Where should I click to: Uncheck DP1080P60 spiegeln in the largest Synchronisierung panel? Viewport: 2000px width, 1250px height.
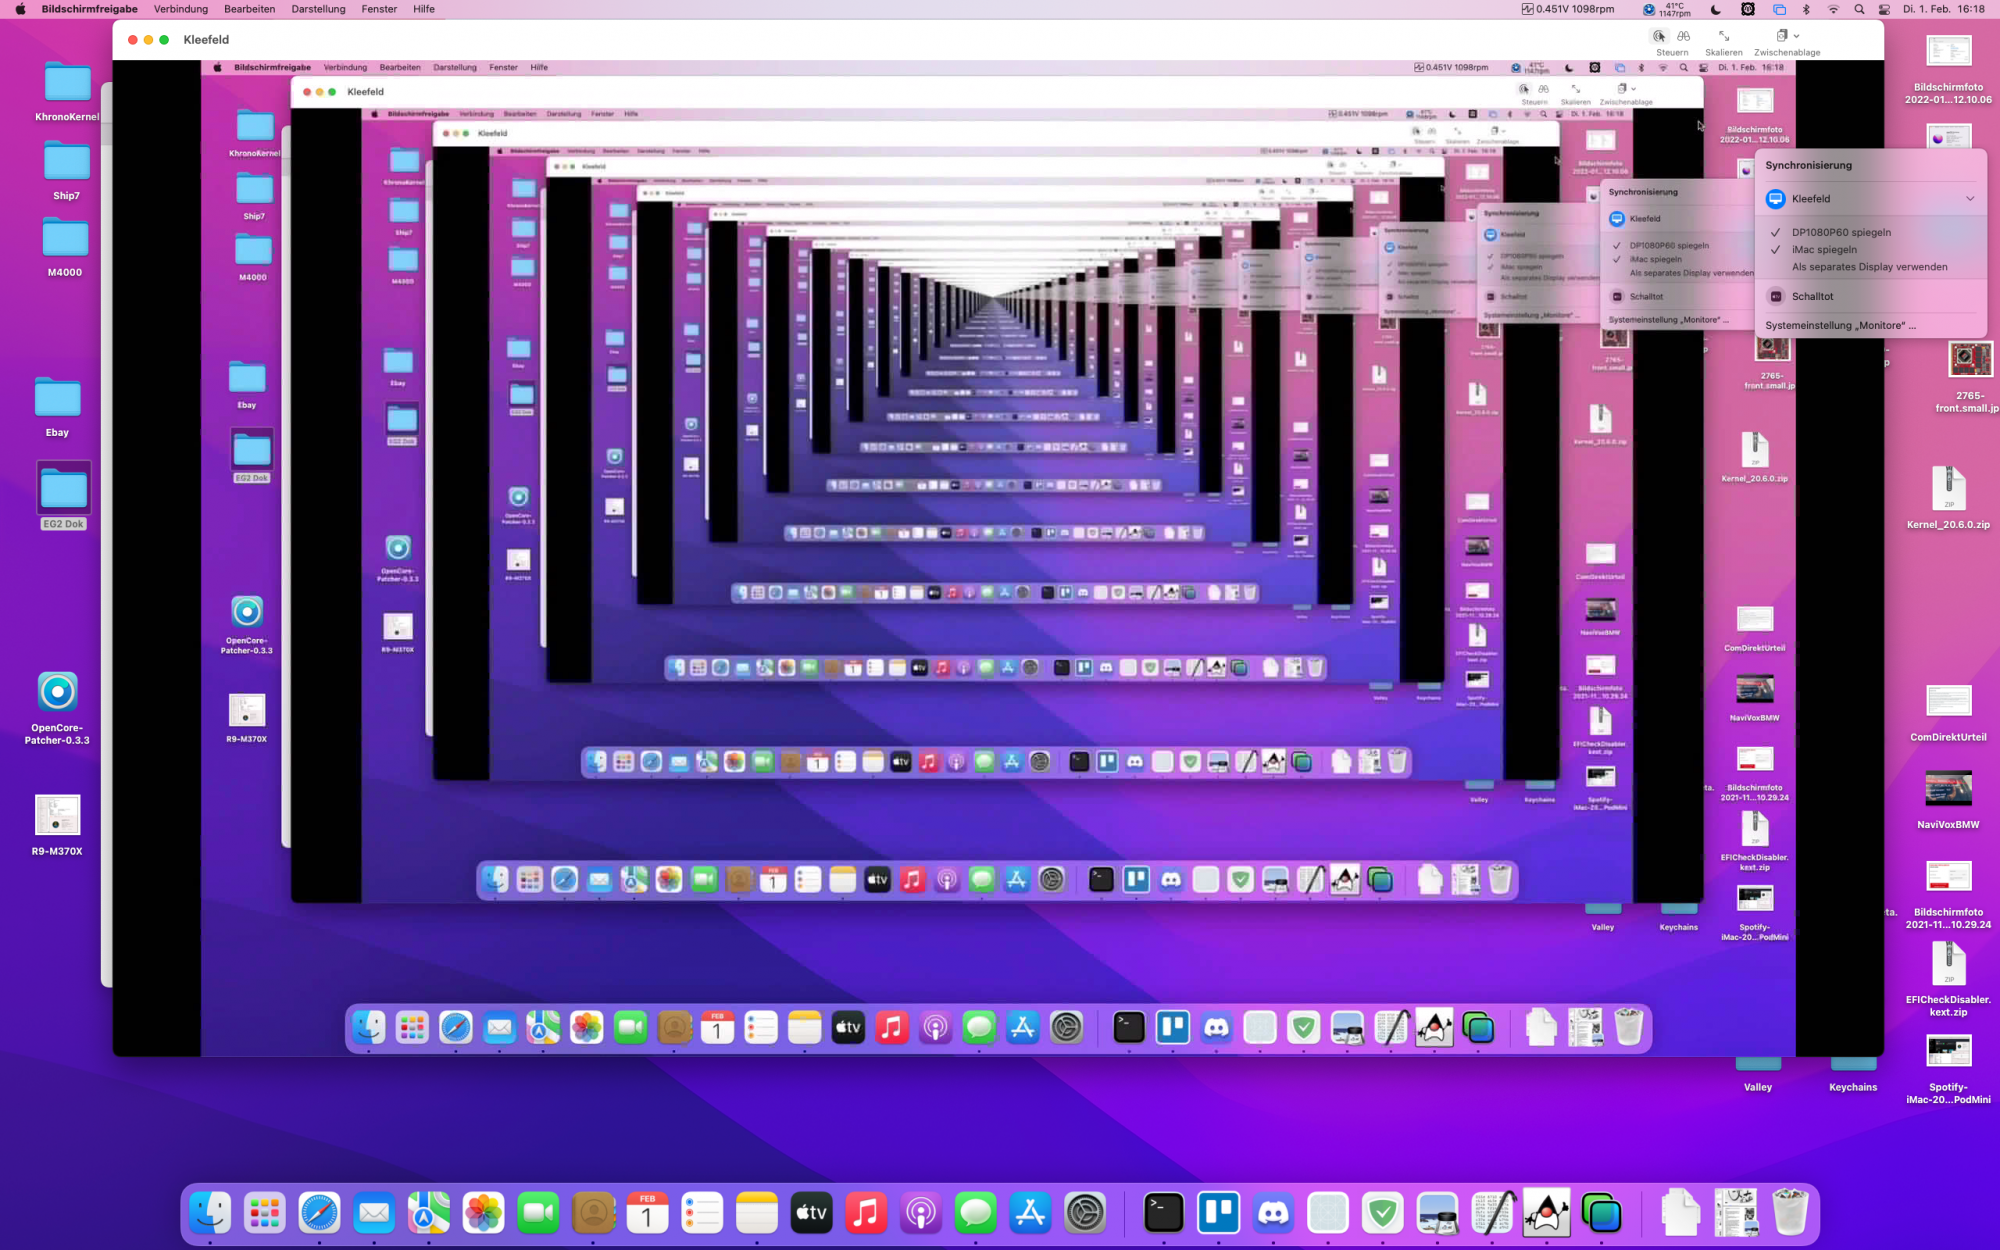1840,232
